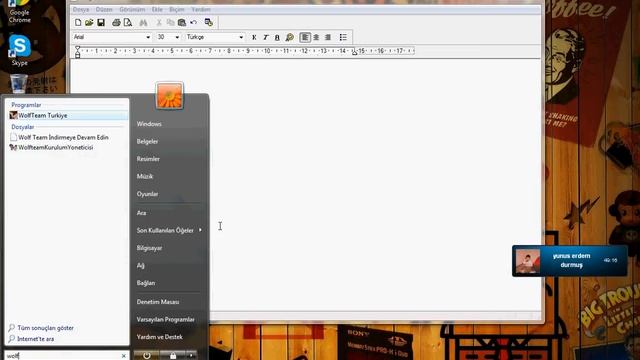
Task: Open the Dosya menu
Action: tap(81, 9)
